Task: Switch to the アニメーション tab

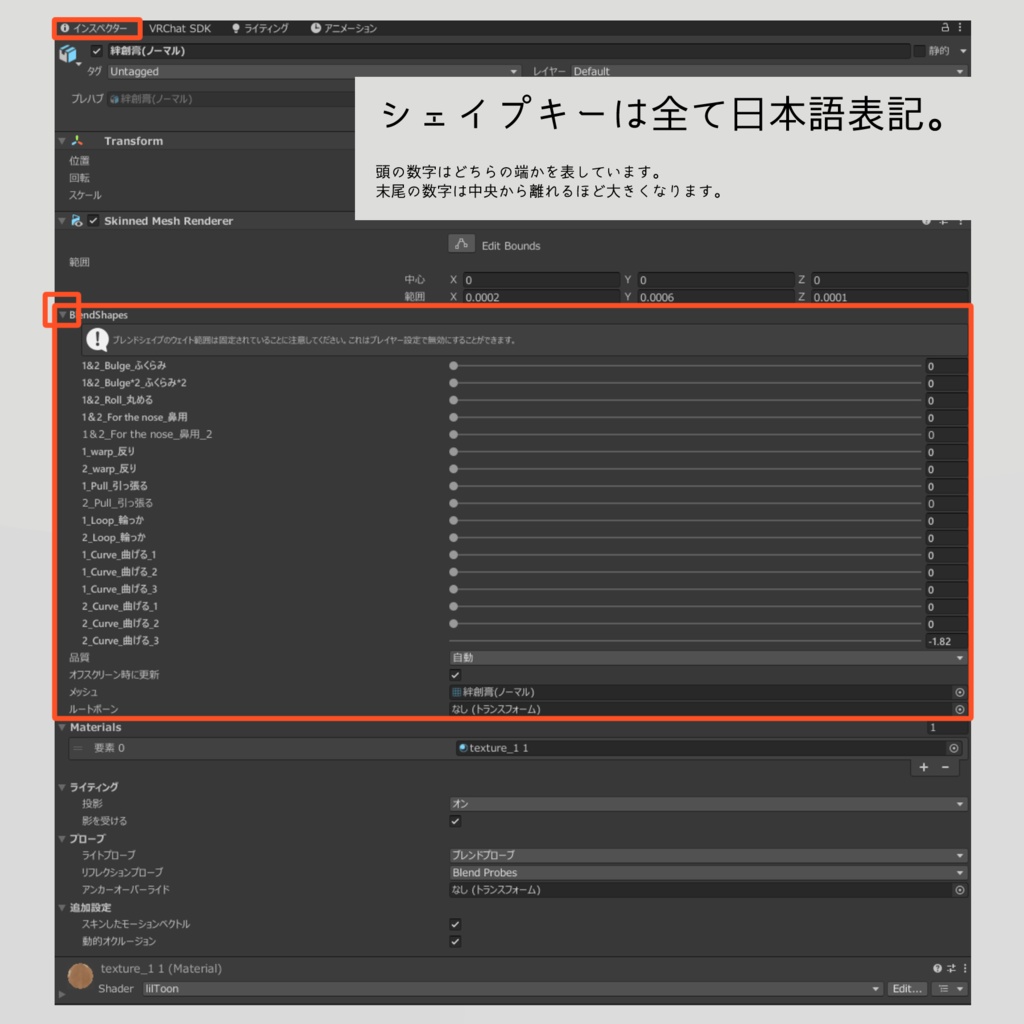Action: (x=344, y=28)
